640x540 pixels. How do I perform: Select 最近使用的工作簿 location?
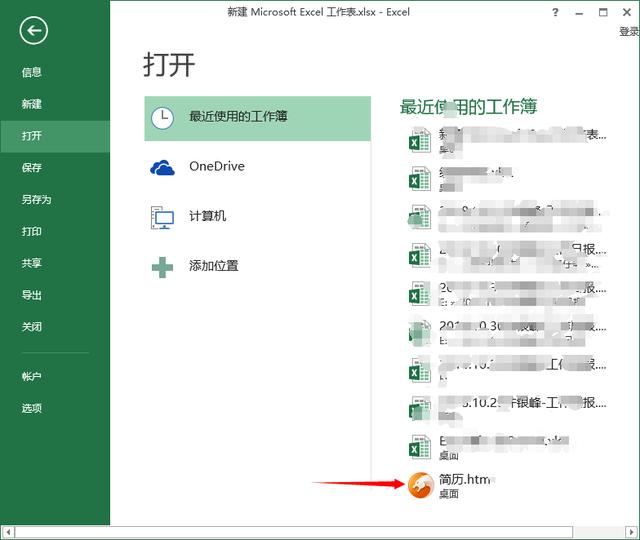click(x=258, y=118)
